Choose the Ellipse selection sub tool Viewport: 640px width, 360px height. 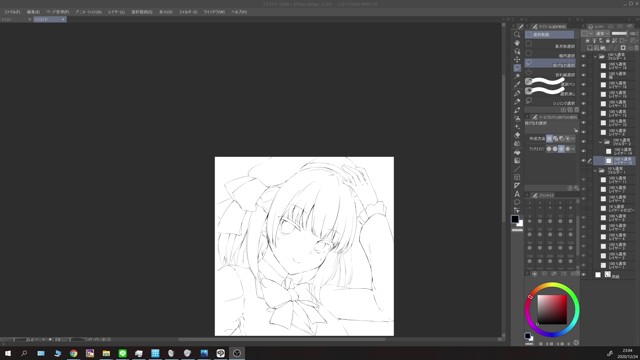[550, 54]
